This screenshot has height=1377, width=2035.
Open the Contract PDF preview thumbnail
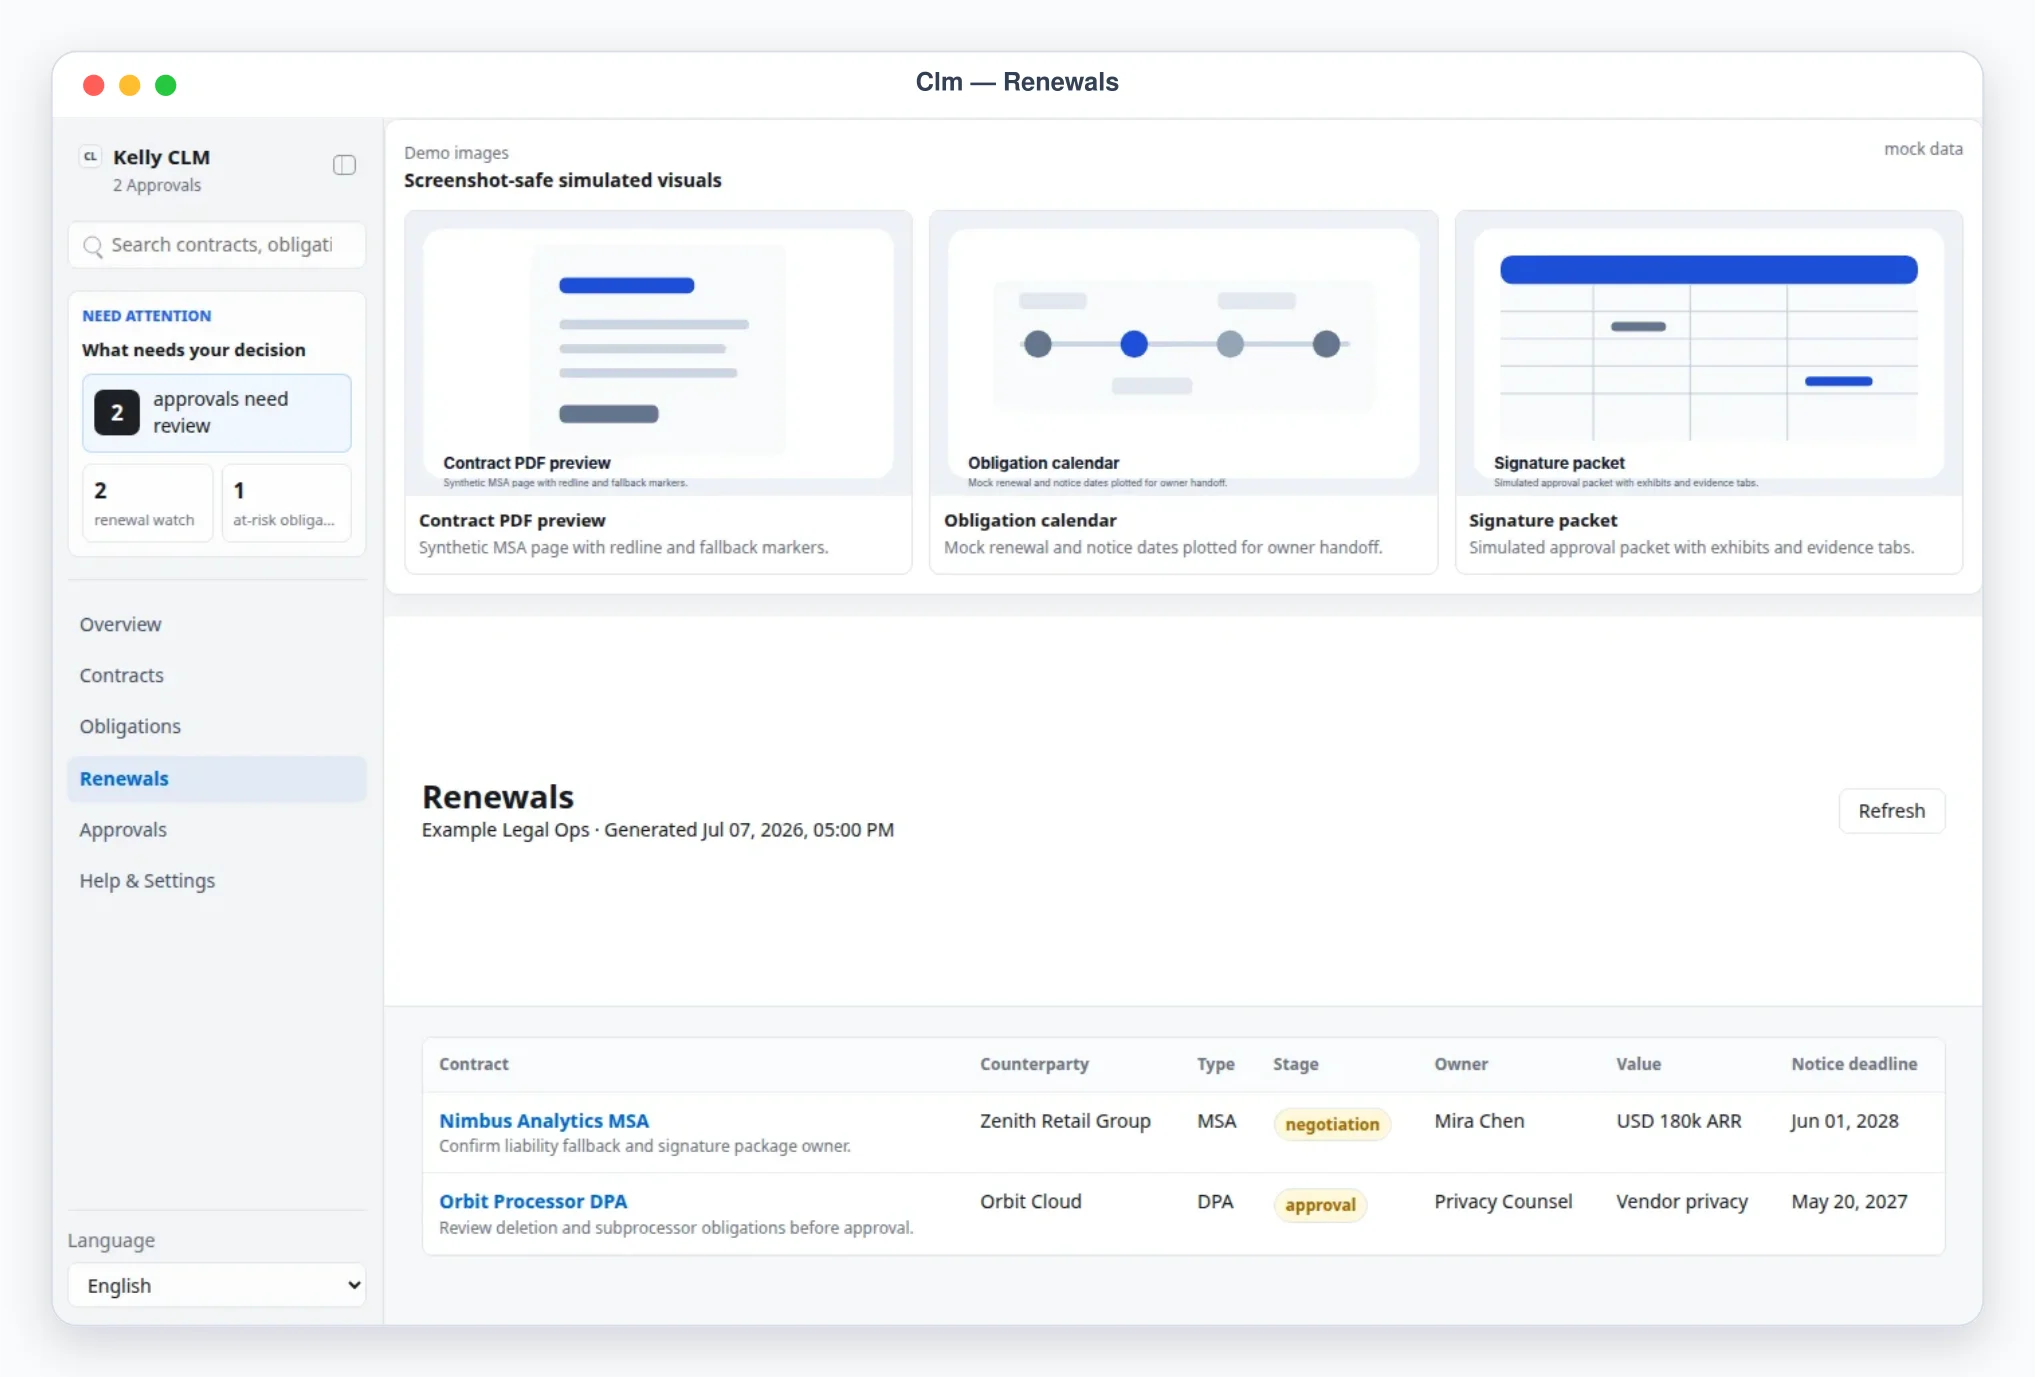point(658,353)
